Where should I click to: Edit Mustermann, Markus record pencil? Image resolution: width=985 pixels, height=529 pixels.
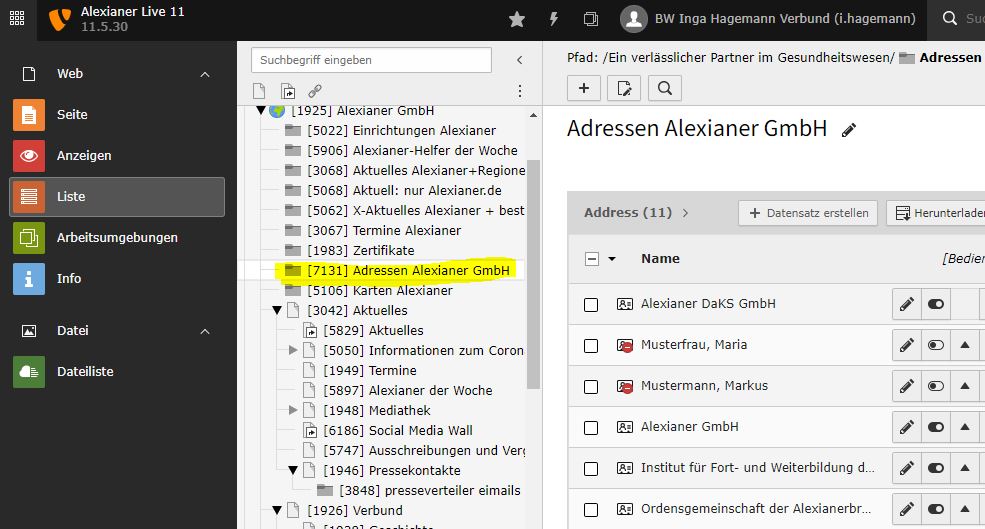pyautogui.click(x=906, y=386)
